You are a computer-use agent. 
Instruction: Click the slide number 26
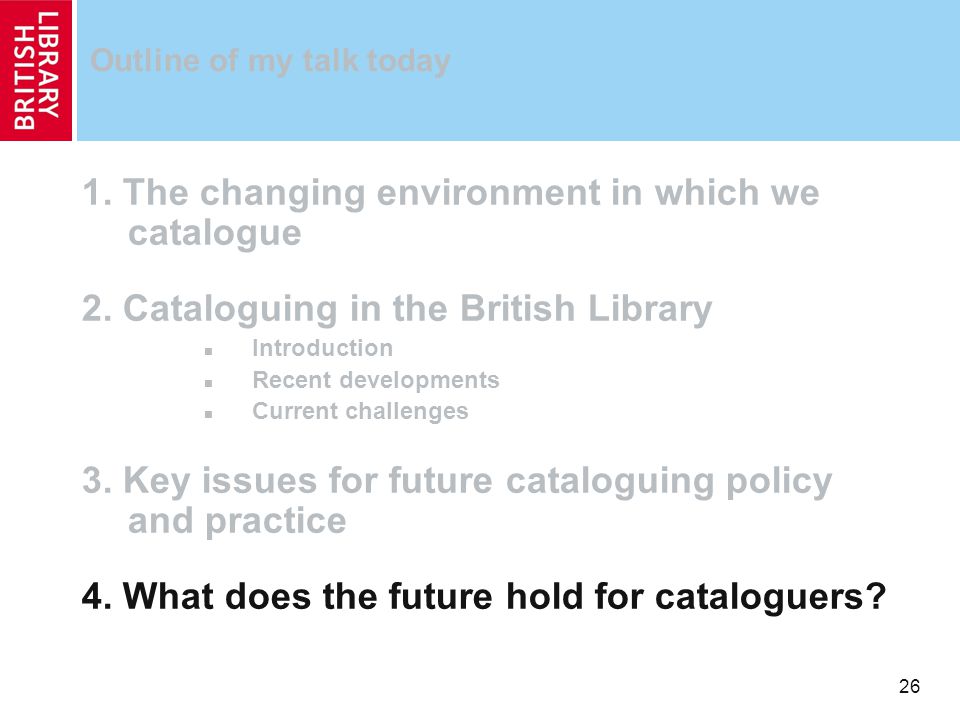(x=909, y=686)
